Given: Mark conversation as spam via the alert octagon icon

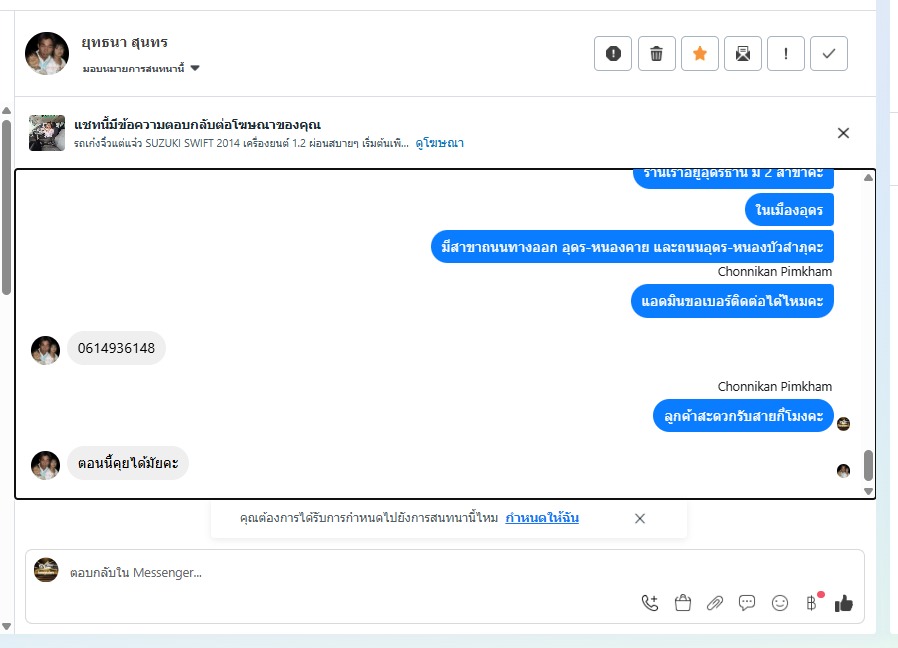Looking at the screenshot, I should coord(613,53).
